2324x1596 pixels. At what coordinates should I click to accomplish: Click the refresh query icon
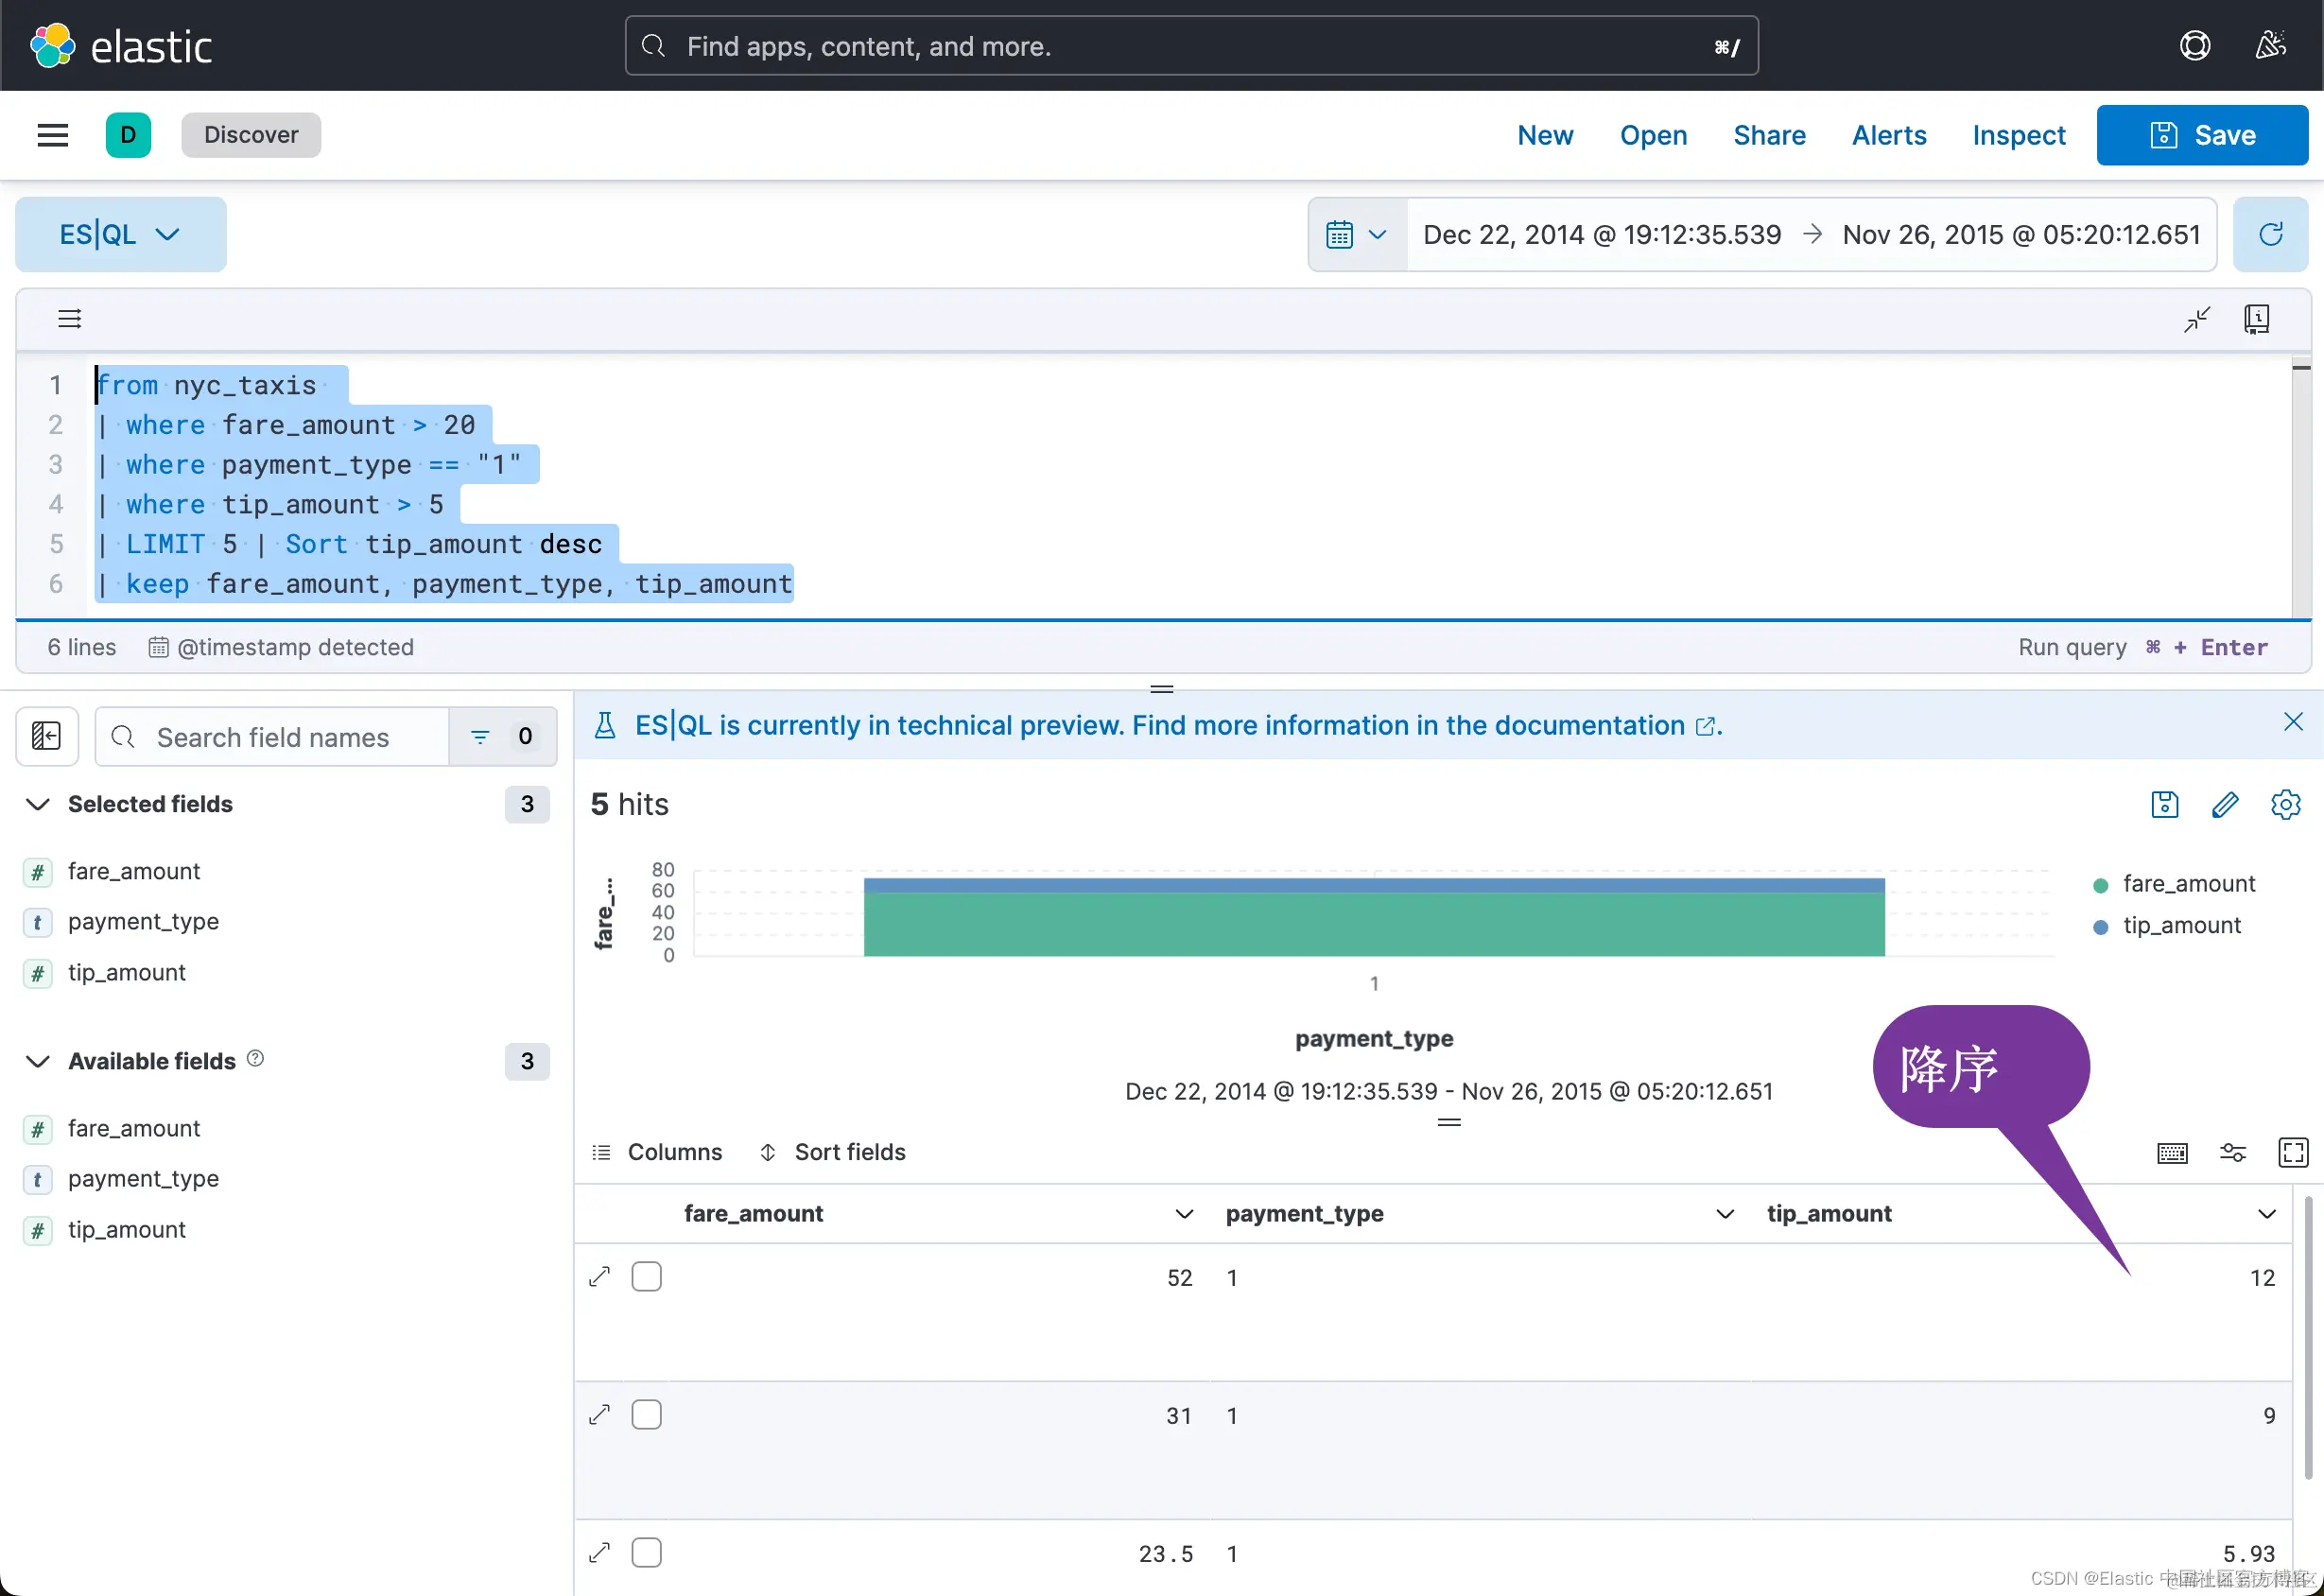(2270, 234)
